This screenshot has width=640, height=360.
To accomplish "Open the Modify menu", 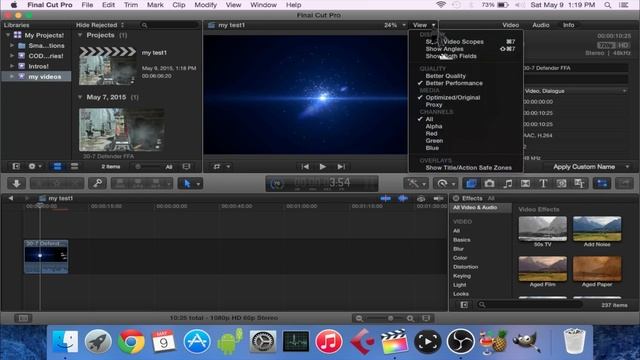I will coord(205,5).
